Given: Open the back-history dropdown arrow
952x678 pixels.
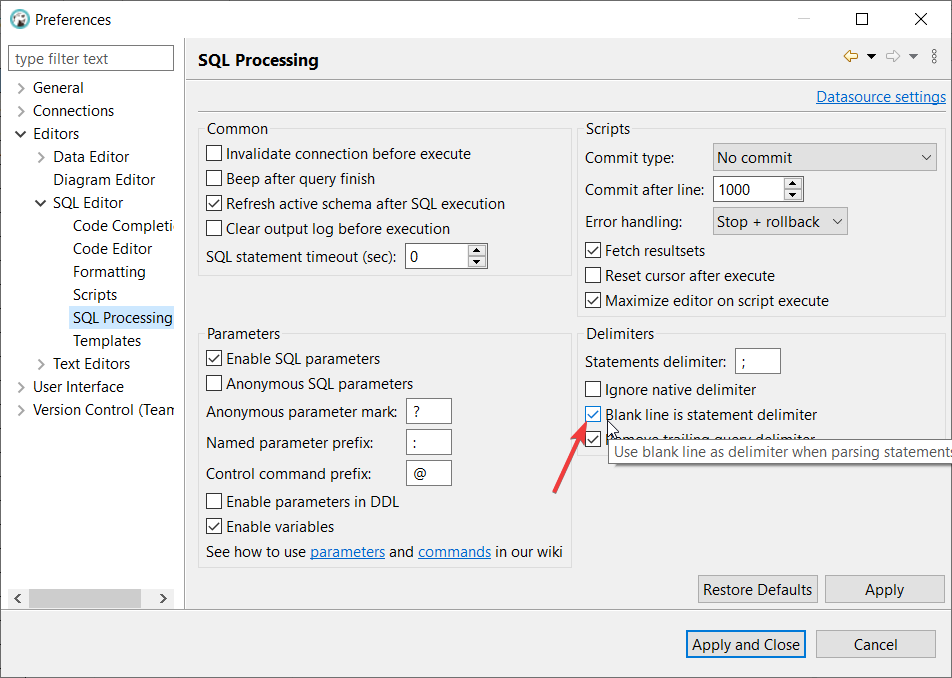Looking at the screenshot, I should [x=869, y=55].
